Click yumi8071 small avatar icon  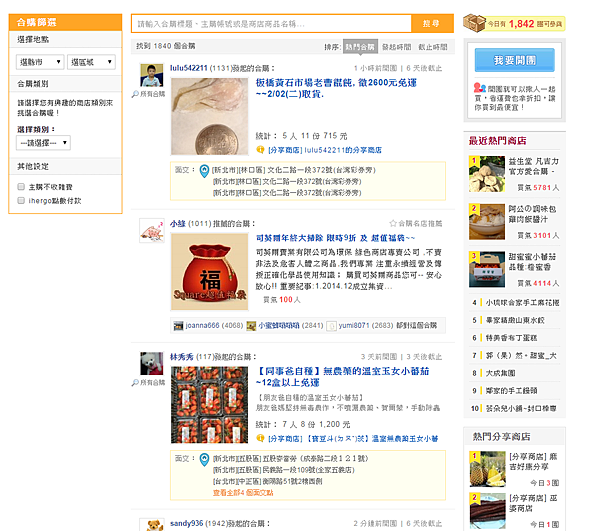[x=331, y=326]
